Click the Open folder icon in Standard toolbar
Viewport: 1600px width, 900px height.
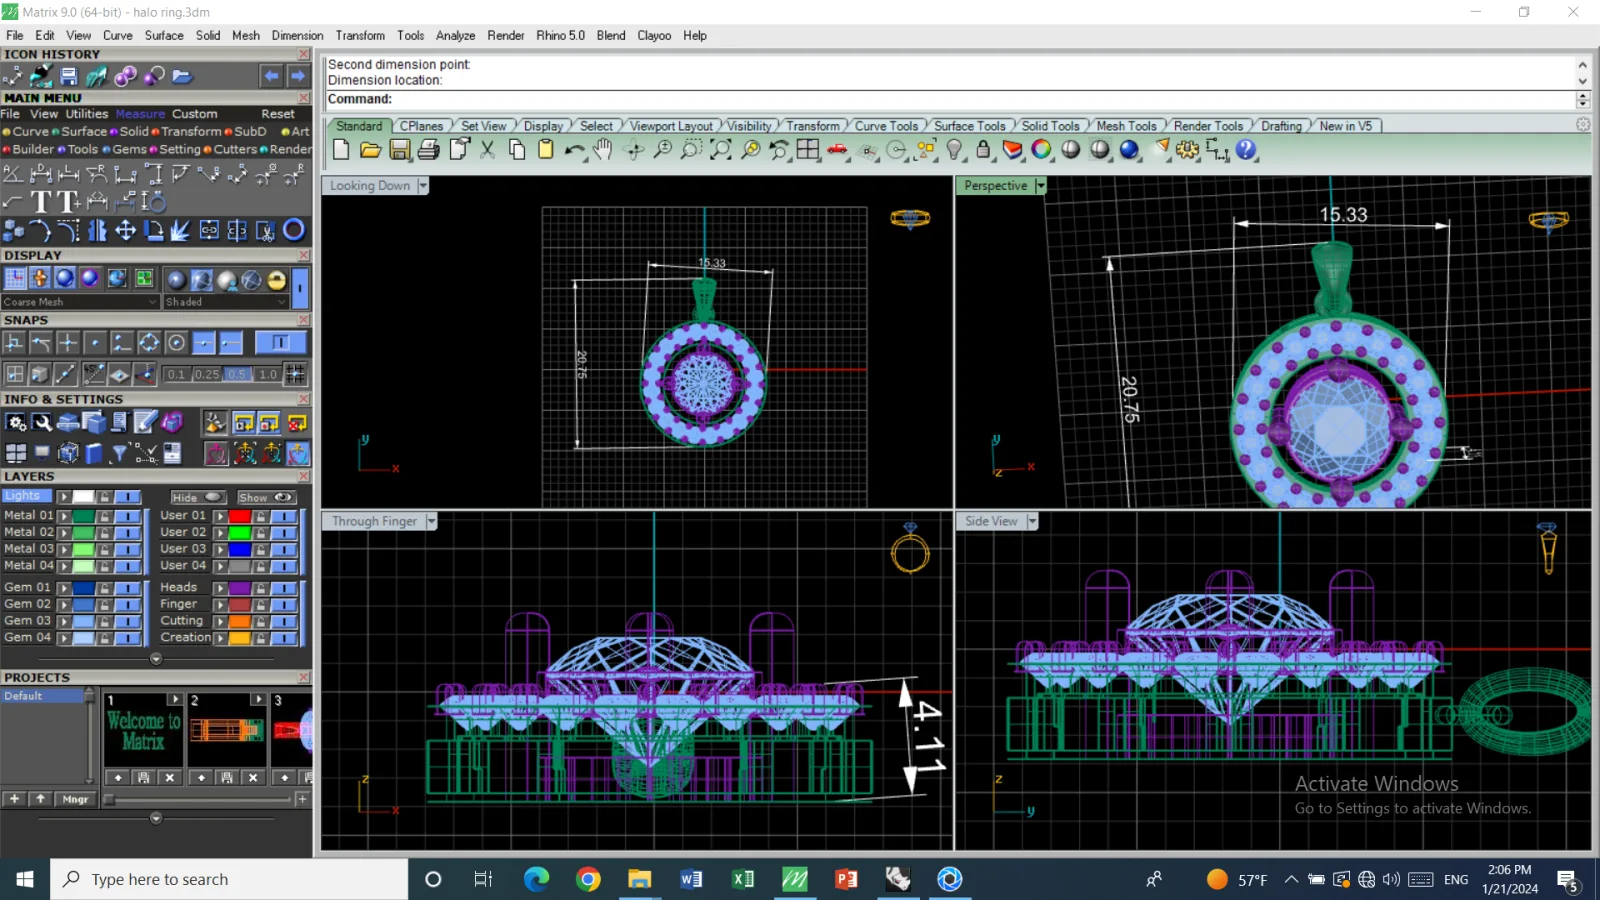click(370, 150)
